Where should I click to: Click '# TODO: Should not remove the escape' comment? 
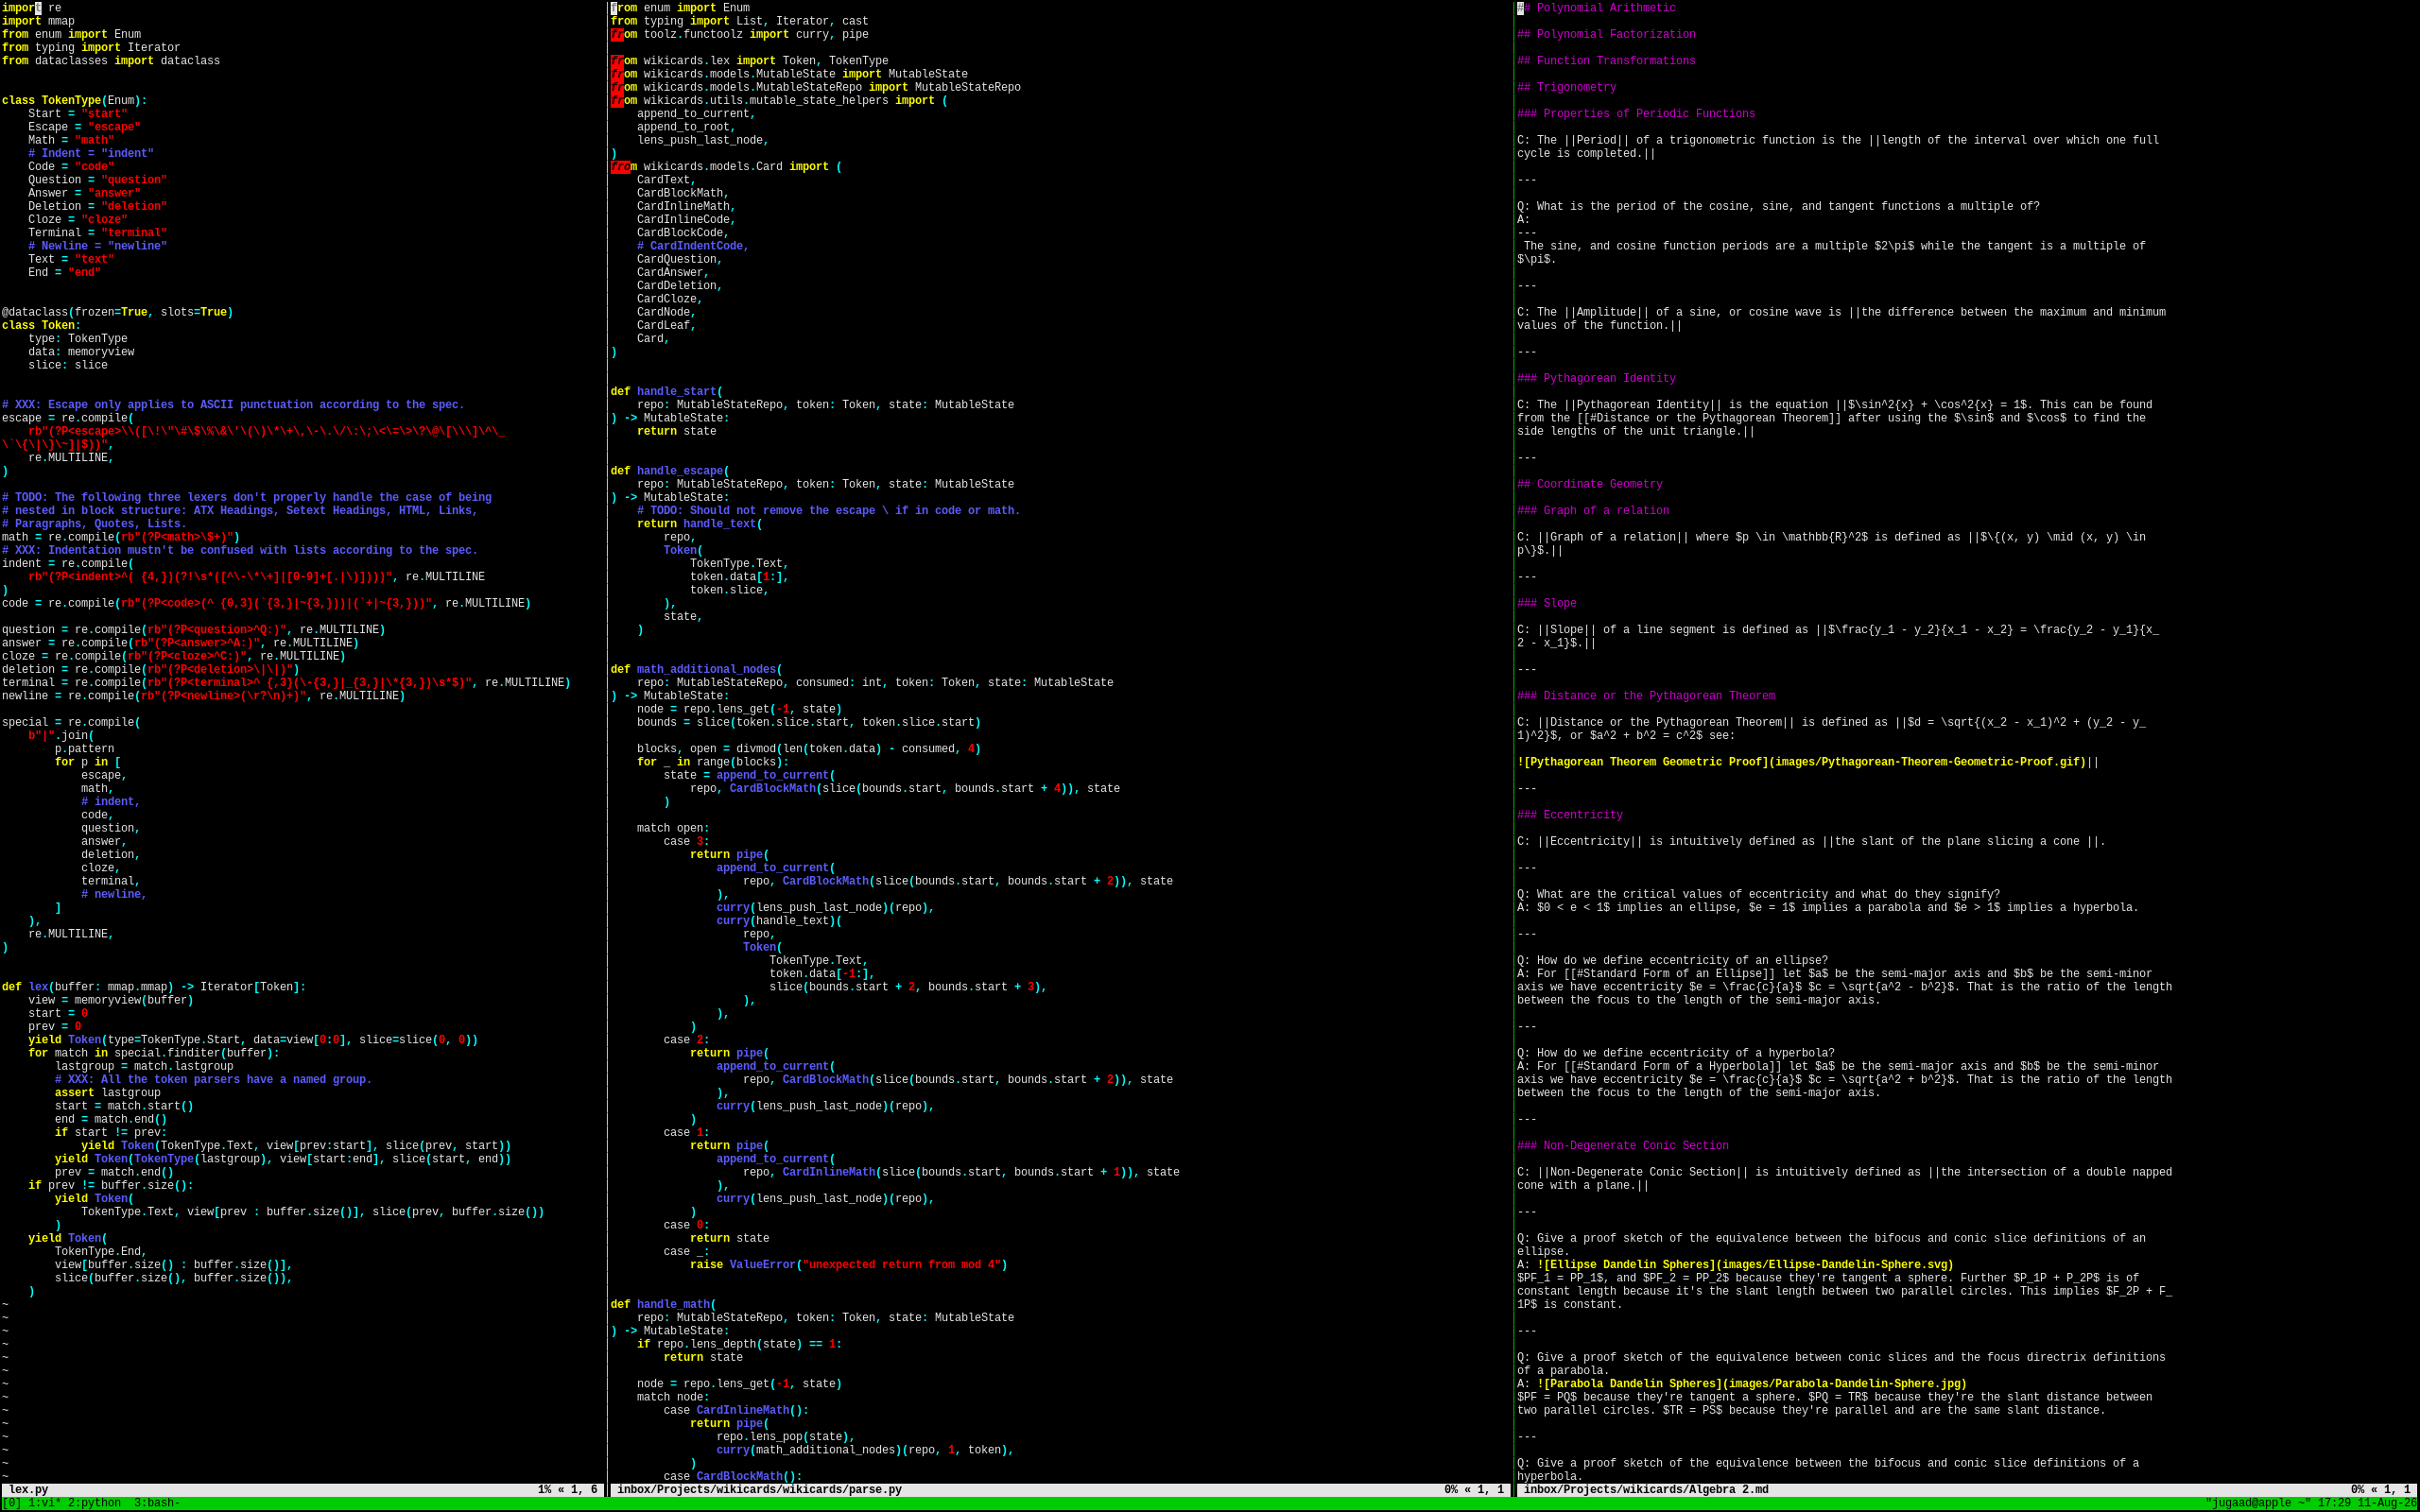(x=829, y=511)
